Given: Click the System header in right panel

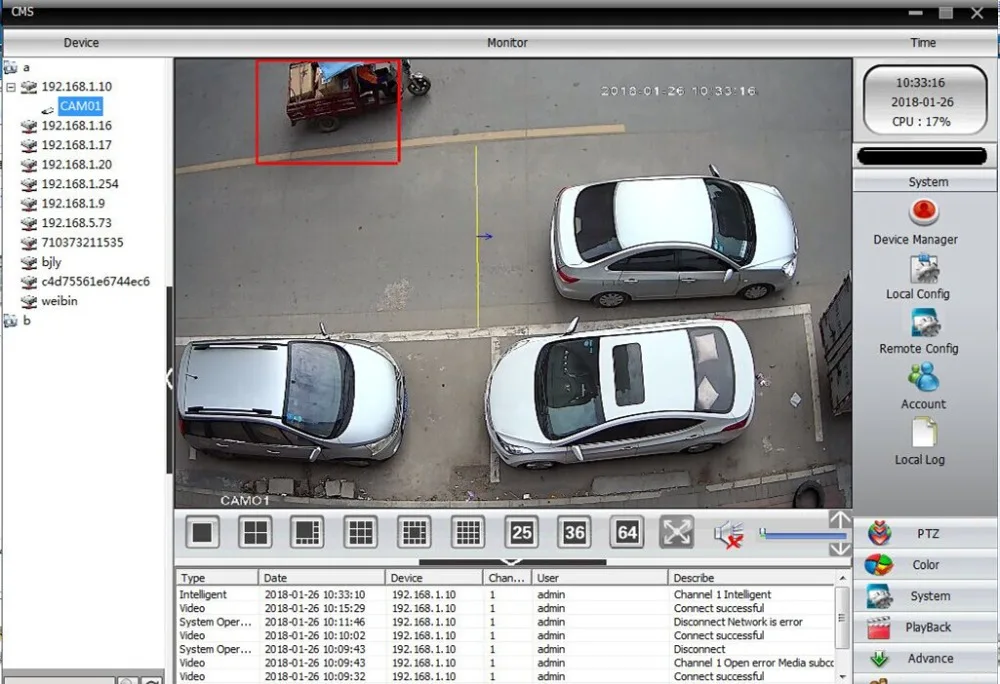Looking at the screenshot, I should tap(927, 182).
